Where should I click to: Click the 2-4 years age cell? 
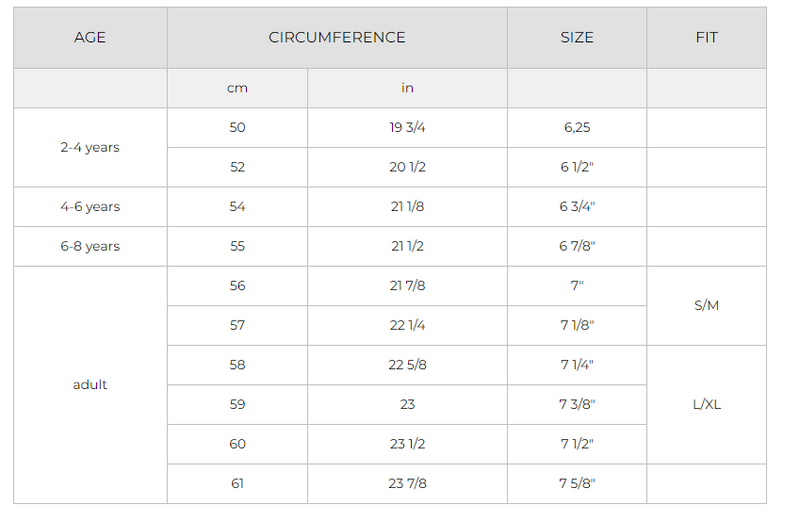coord(90,147)
